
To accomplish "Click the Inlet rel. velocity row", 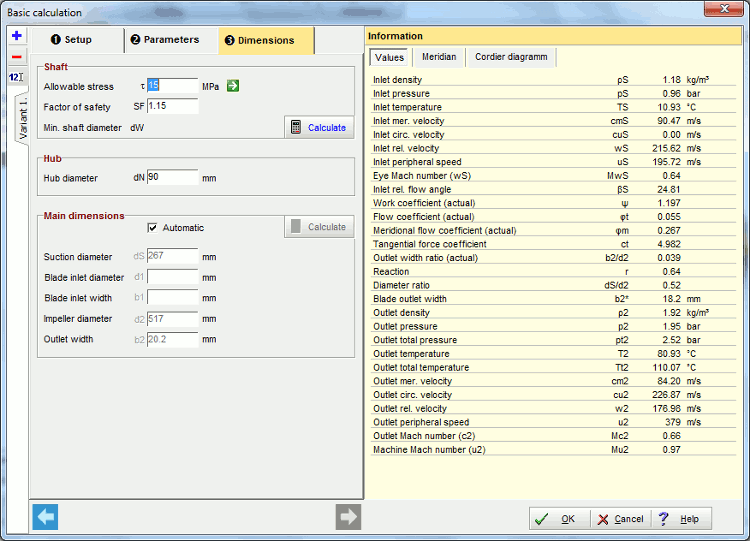I will [553, 148].
